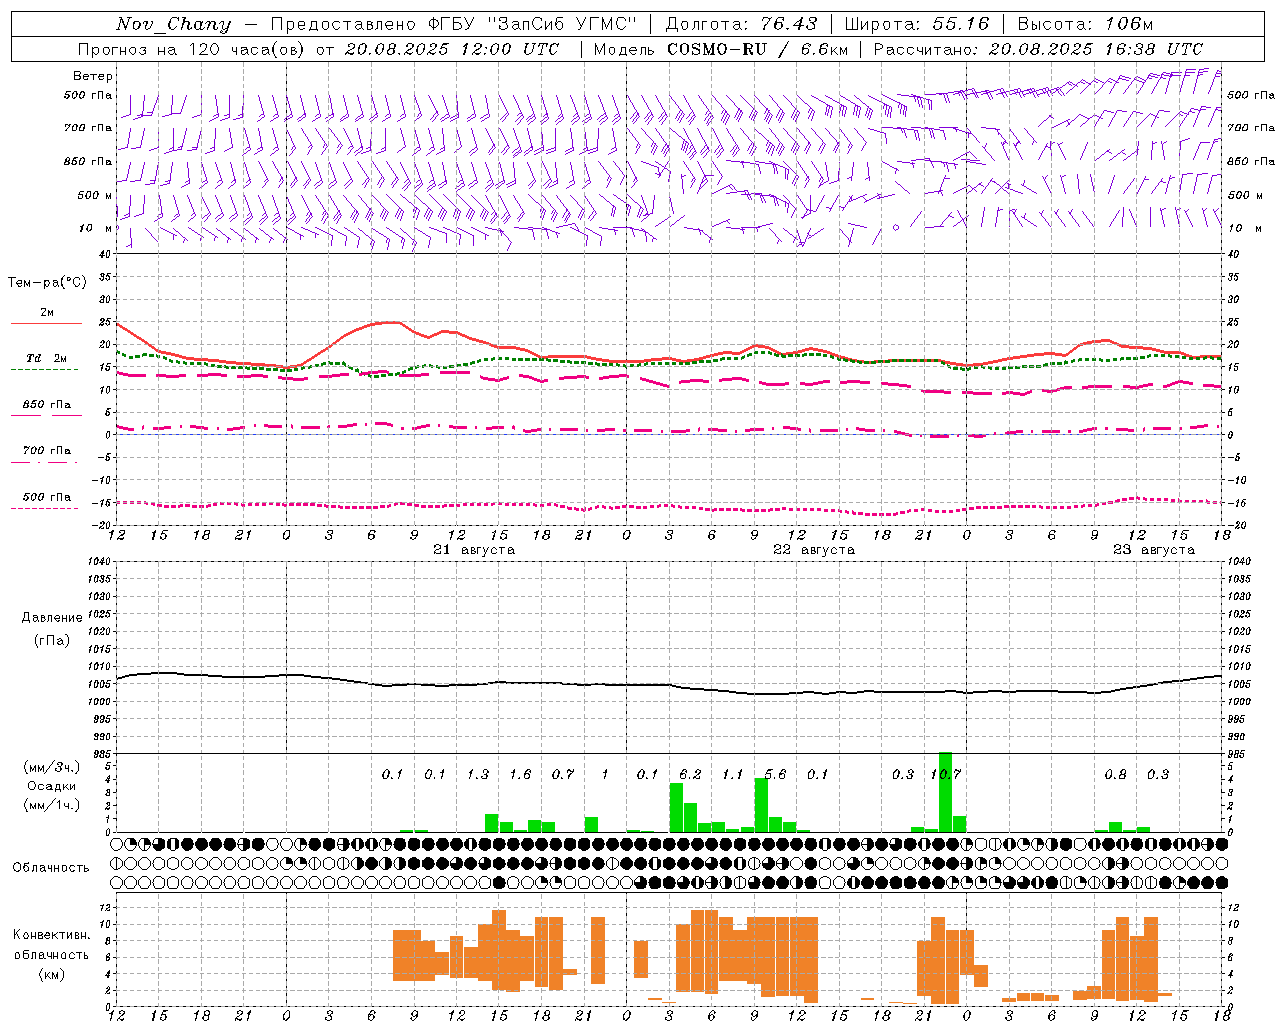This screenshot has width=1280, height=1024.
Task: Click the "0.8" precipitation total value
Action: (x=1115, y=775)
